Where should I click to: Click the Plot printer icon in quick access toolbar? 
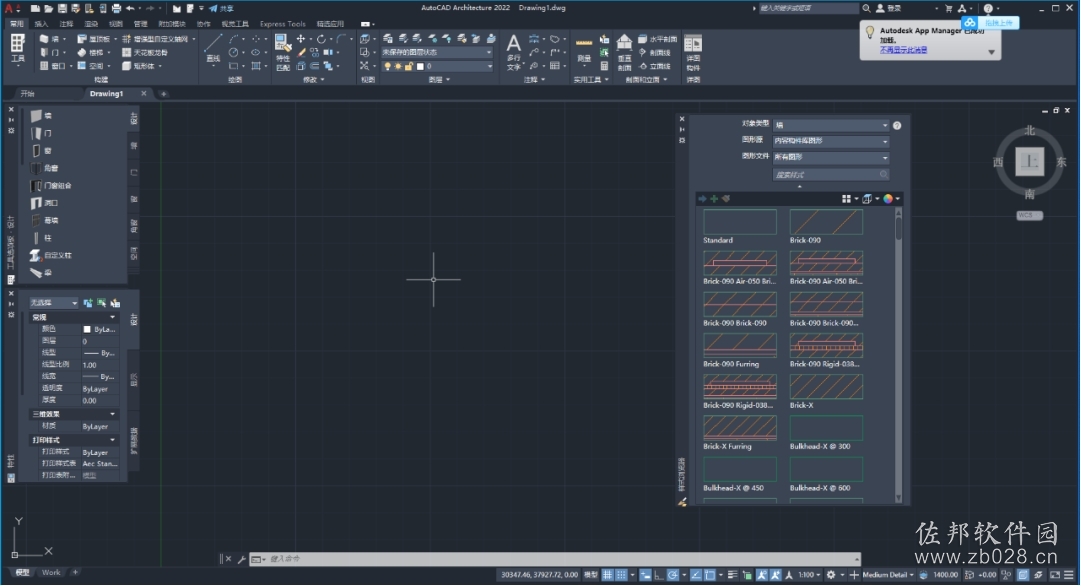coord(116,8)
